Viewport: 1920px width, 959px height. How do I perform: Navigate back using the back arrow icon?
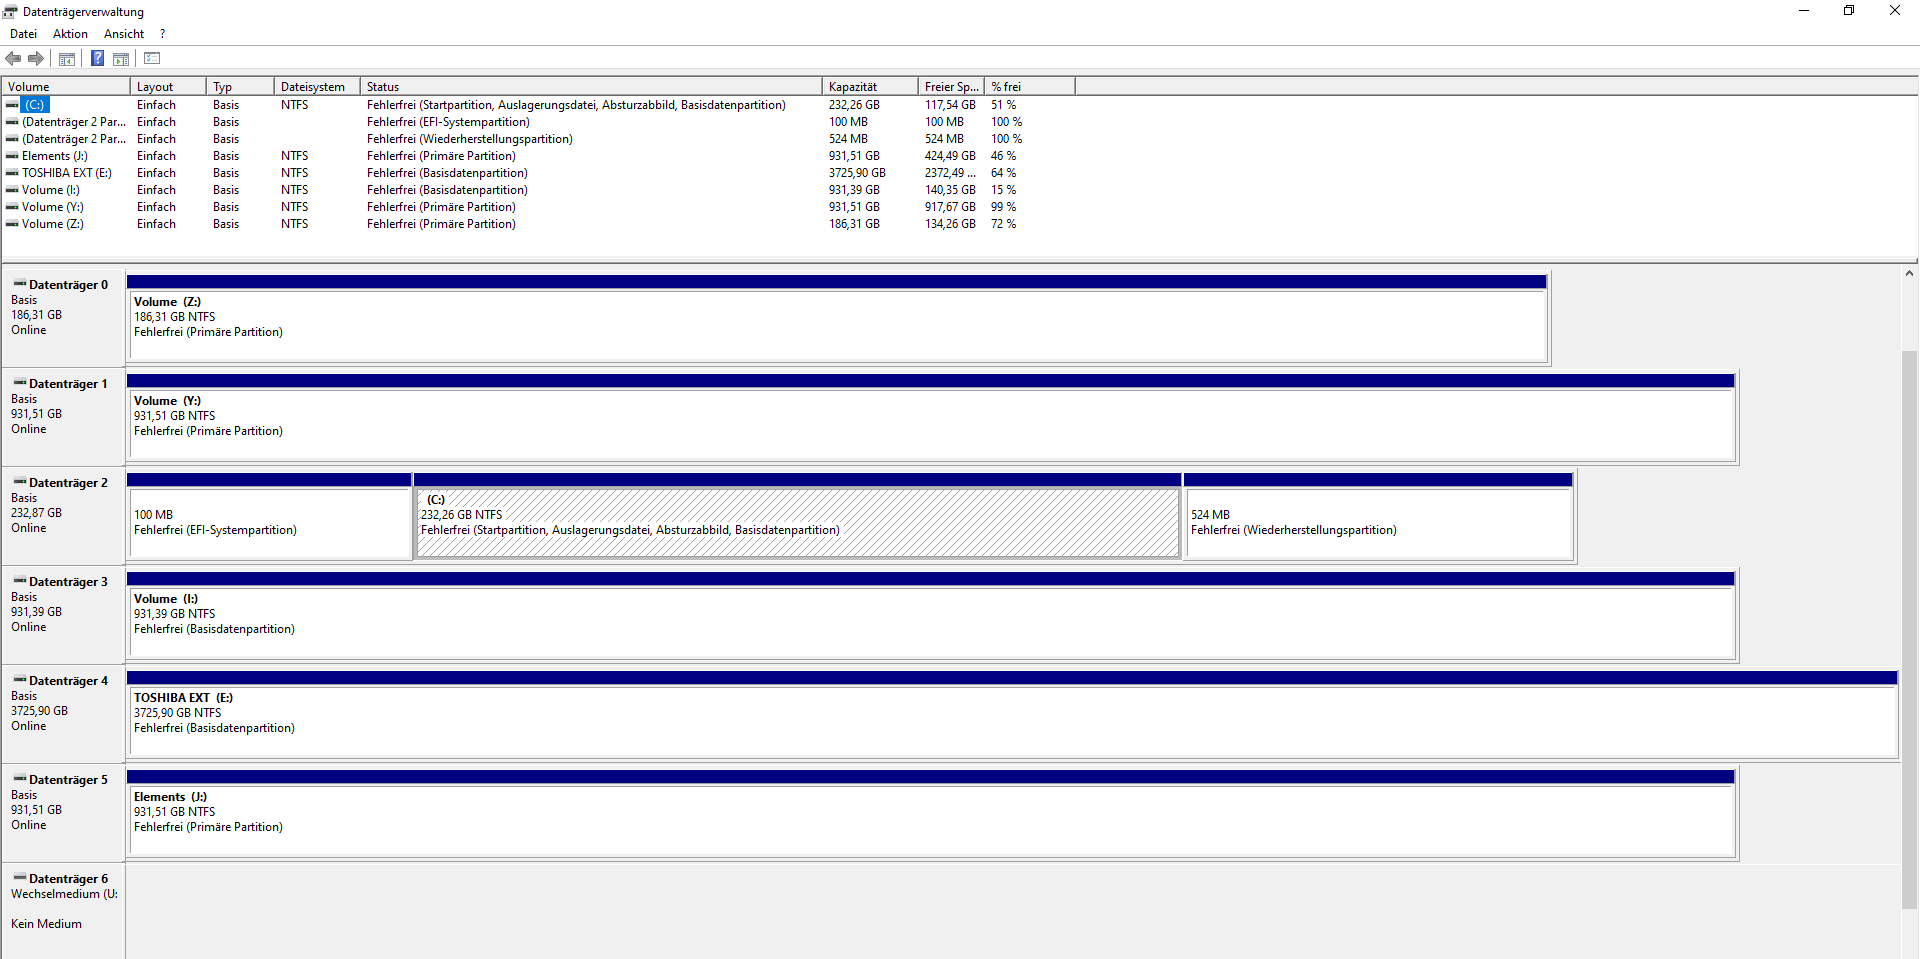(x=13, y=58)
